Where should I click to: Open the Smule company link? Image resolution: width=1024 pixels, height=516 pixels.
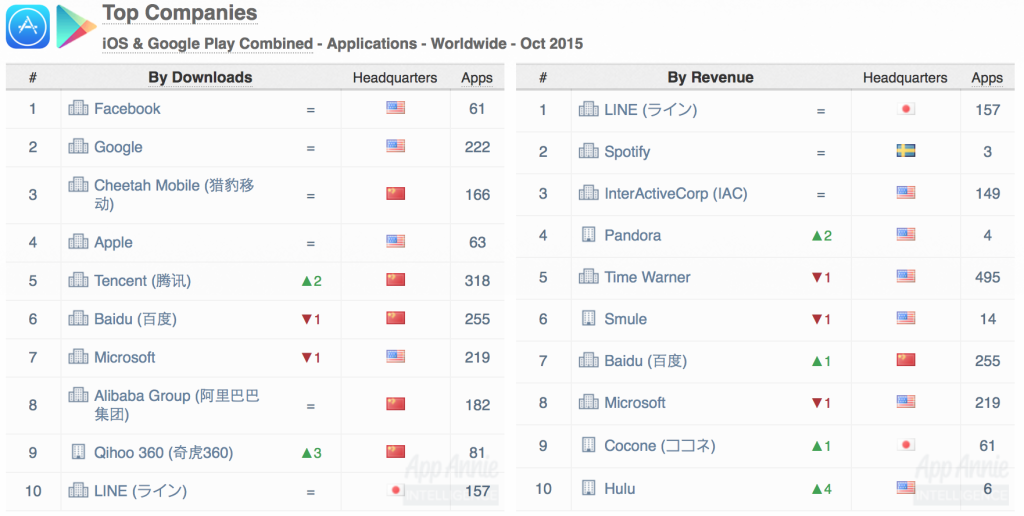coord(626,319)
